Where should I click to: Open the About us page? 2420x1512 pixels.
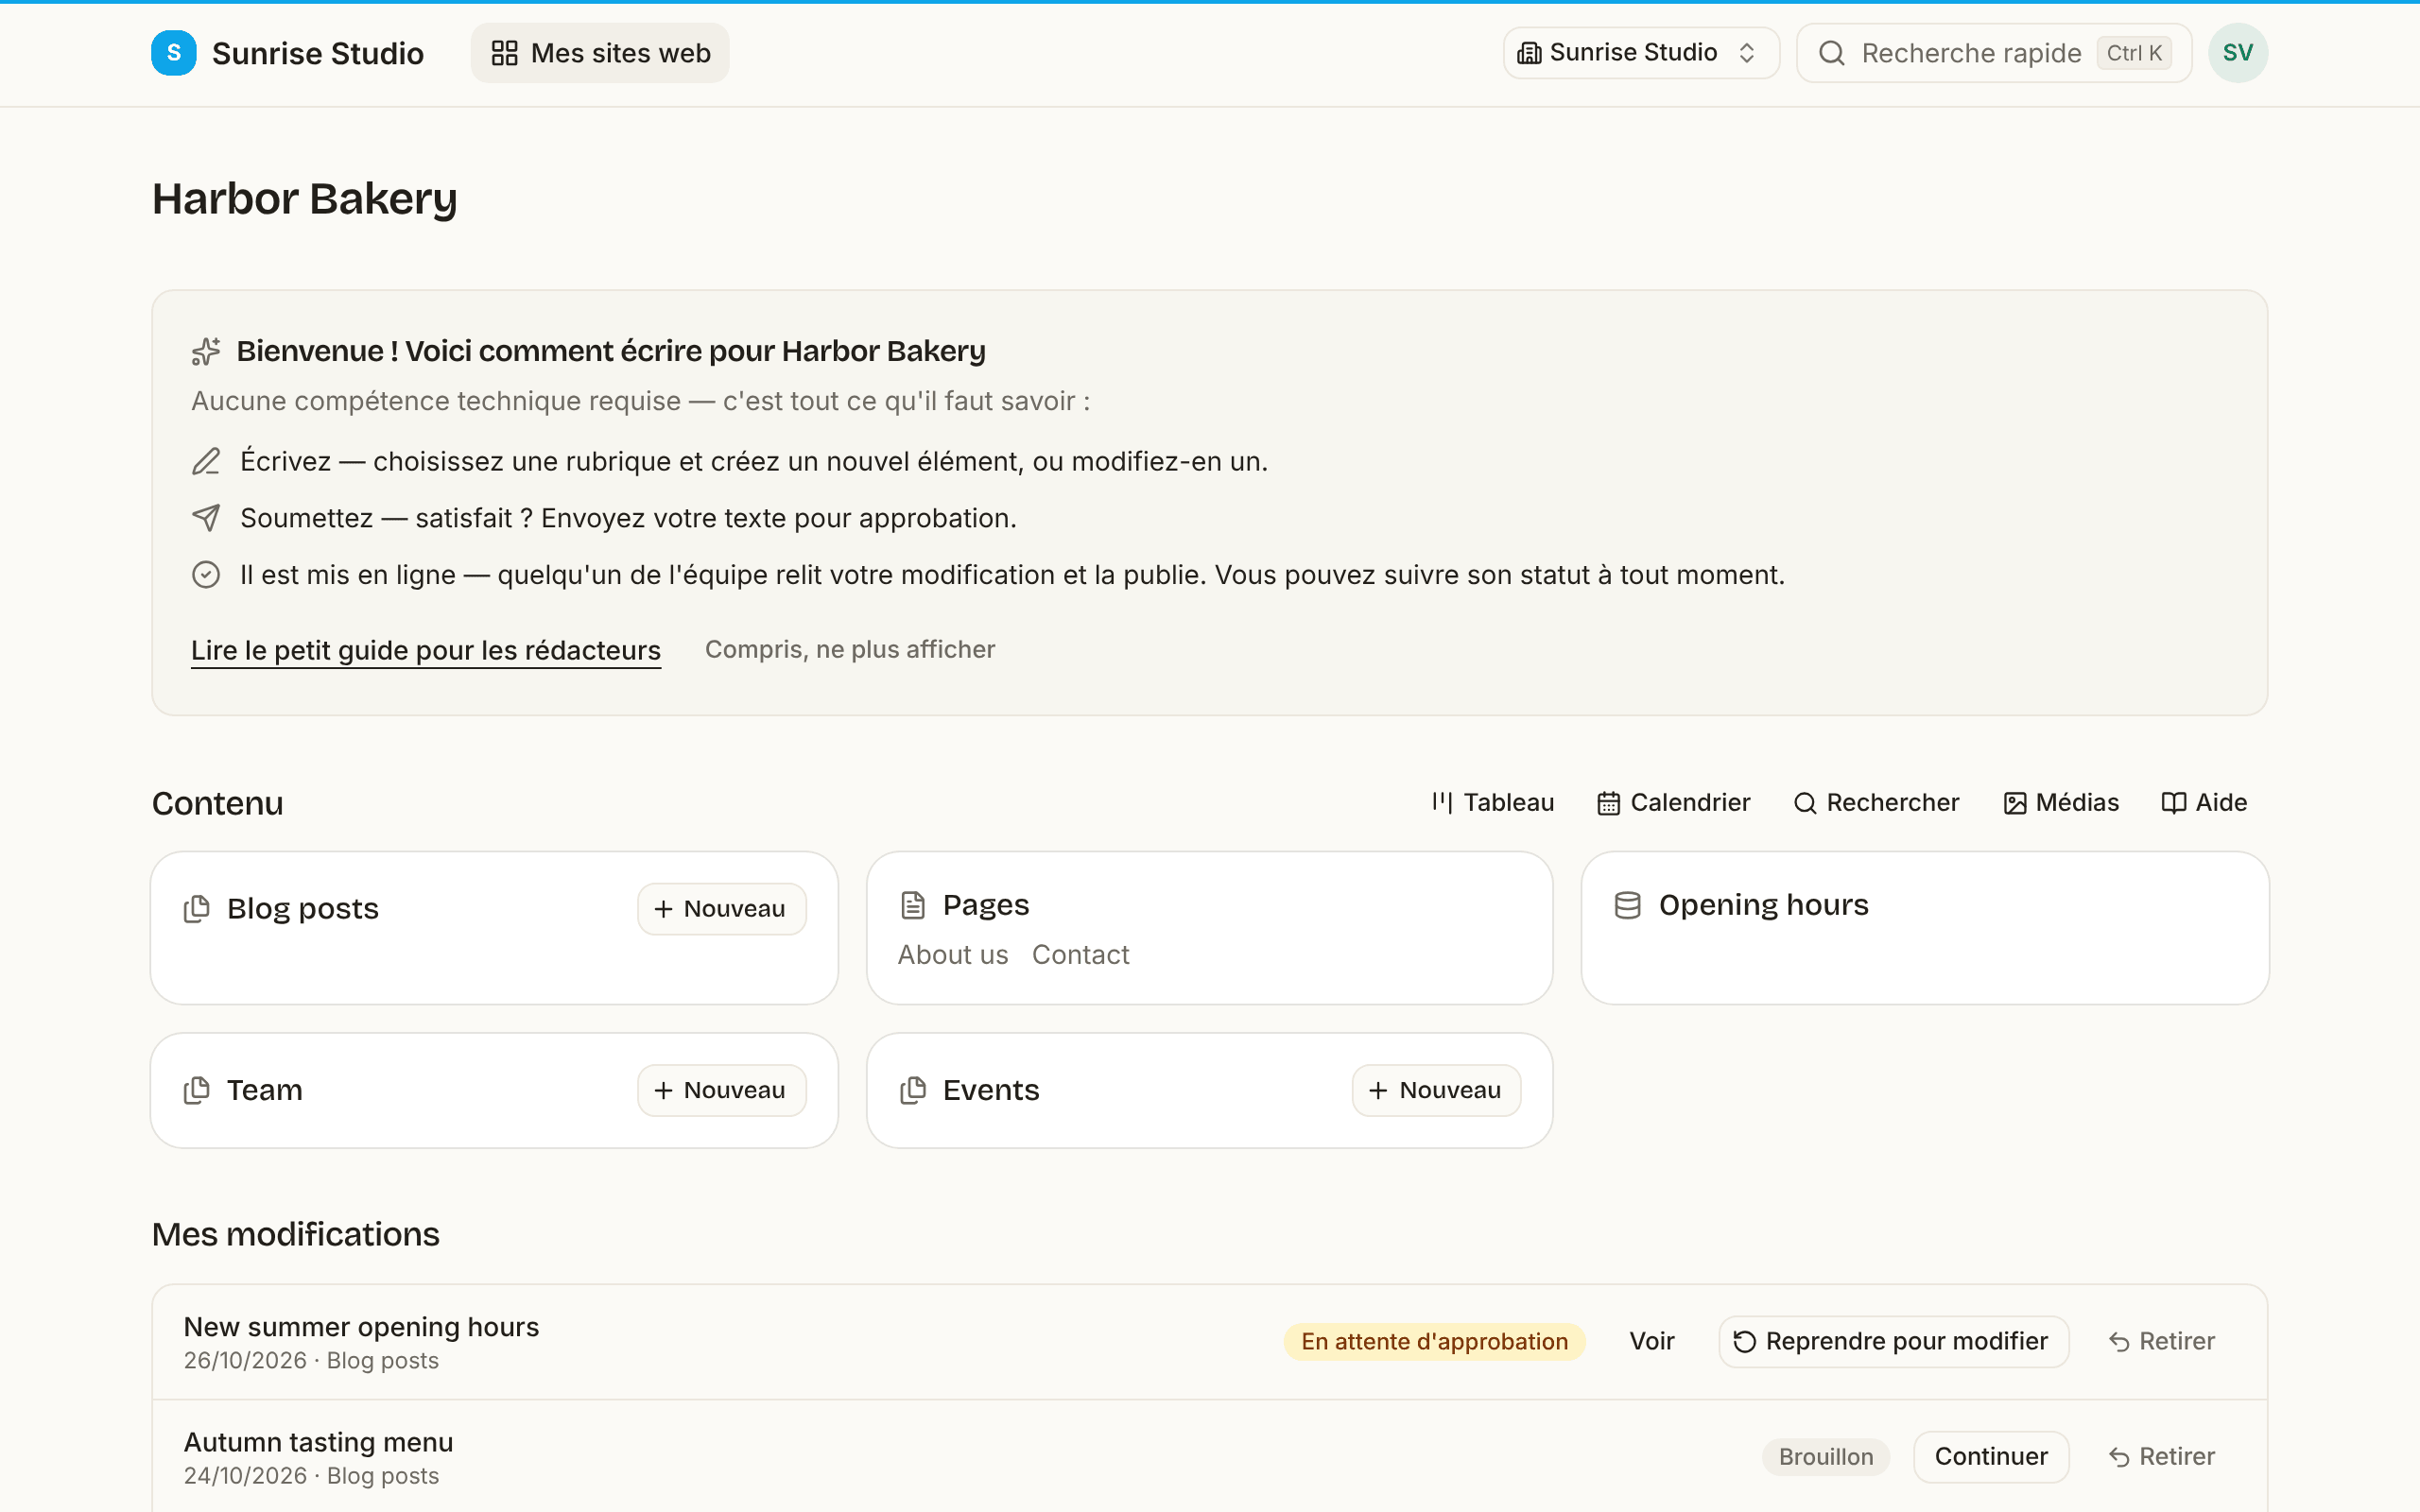click(x=953, y=955)
